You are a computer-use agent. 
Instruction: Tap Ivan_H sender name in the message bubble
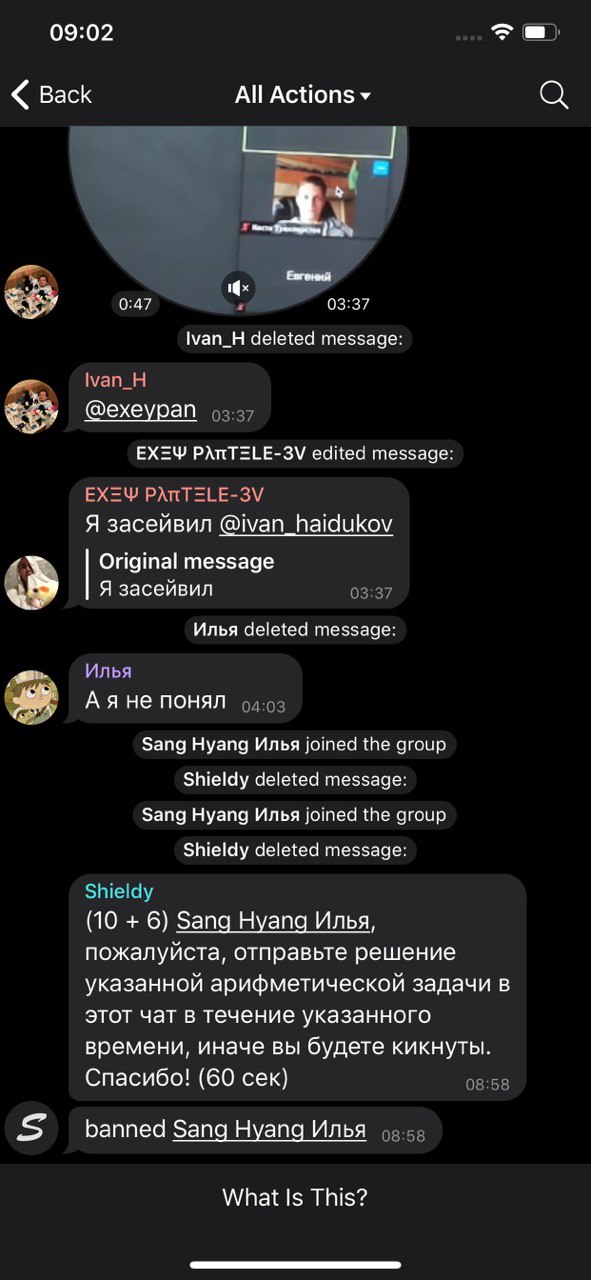coord(116,380)
